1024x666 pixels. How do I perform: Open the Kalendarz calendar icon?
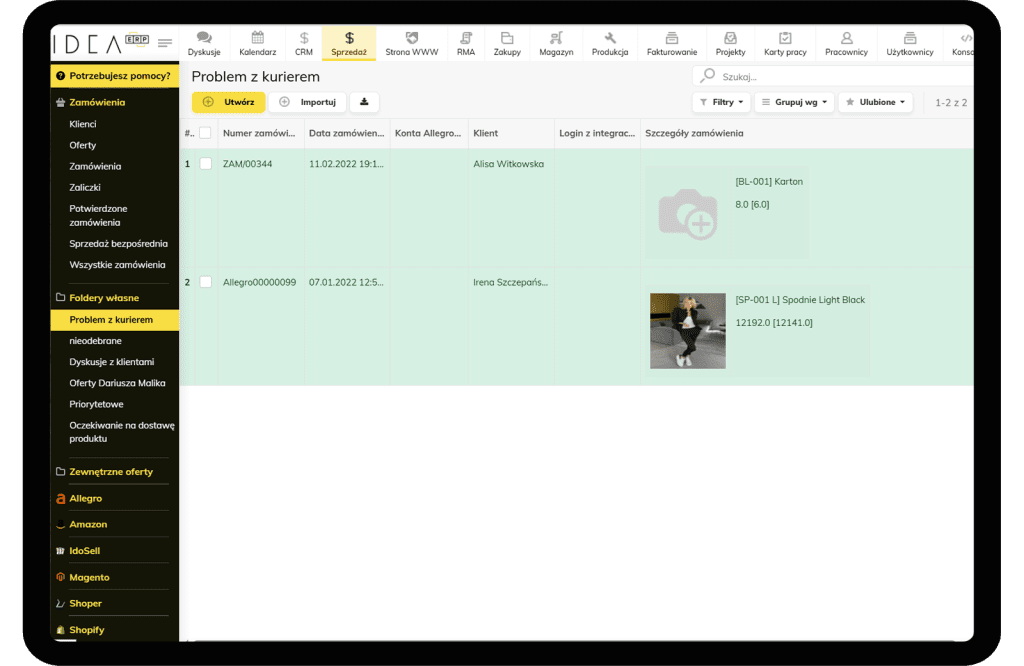pos(257,38)
